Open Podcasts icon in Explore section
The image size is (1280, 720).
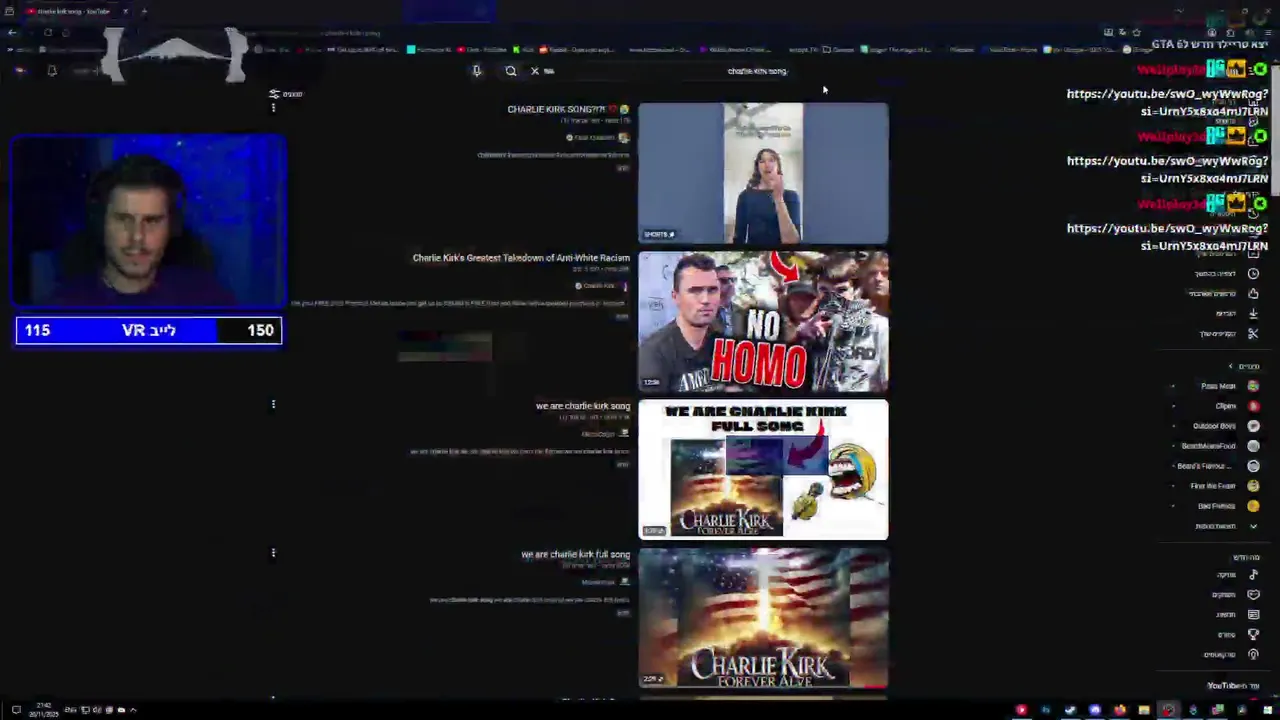[1253, 655]
